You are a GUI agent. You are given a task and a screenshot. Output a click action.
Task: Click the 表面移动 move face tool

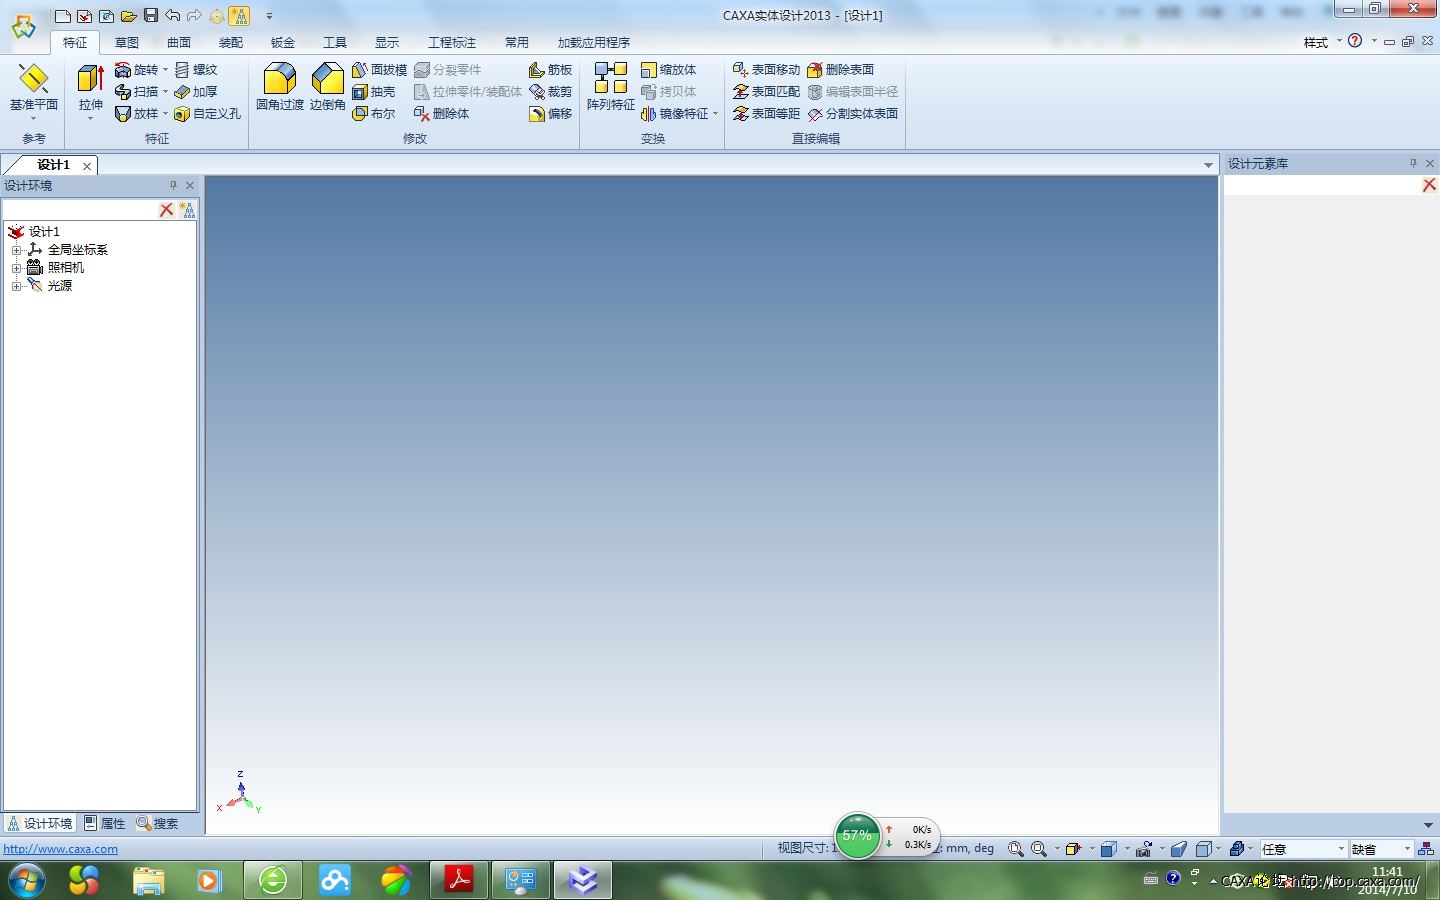point(766,70)
